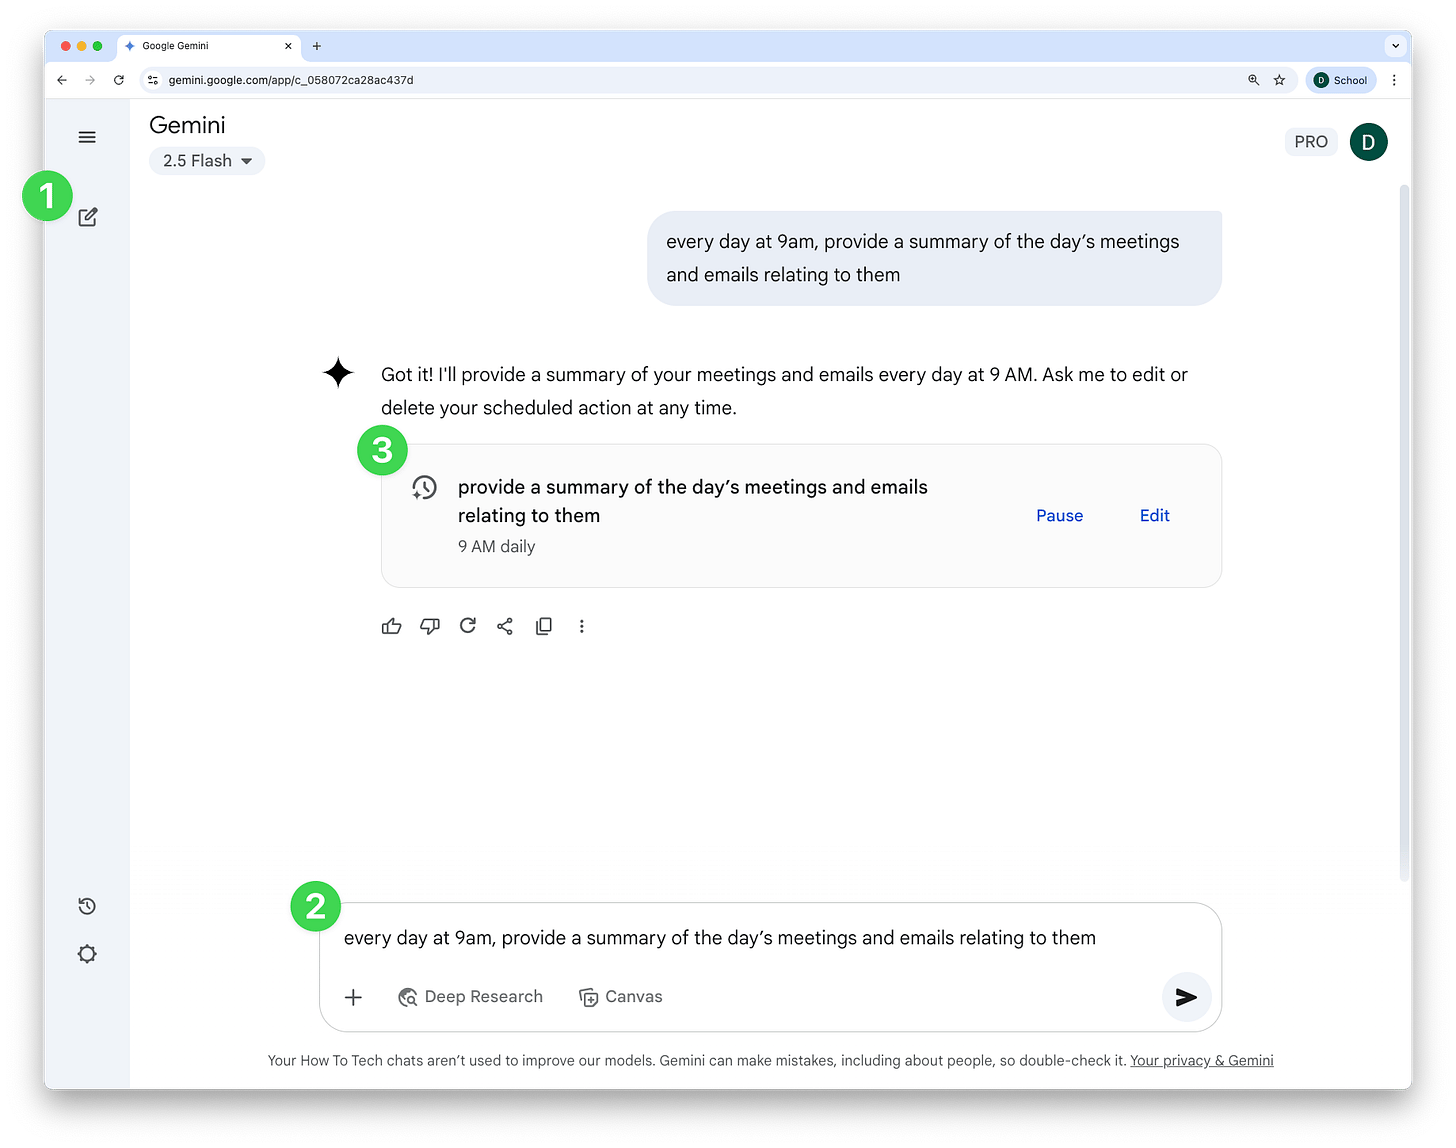Click the Gemini sparkle icon beside the response
The height and width of the screenshot is (1148, 1456).
(x=338, y=372)
